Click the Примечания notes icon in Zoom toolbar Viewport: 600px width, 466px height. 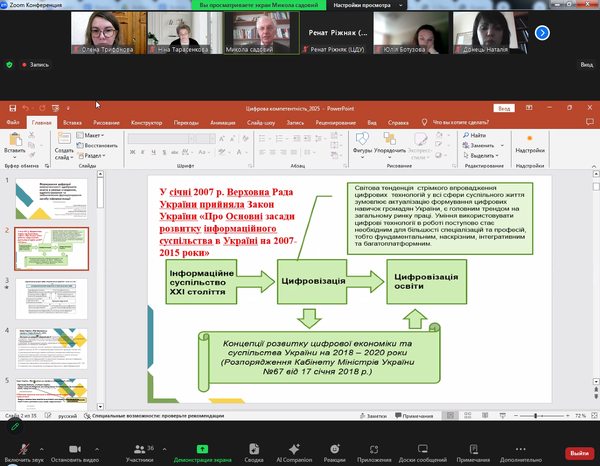(474, 449)
